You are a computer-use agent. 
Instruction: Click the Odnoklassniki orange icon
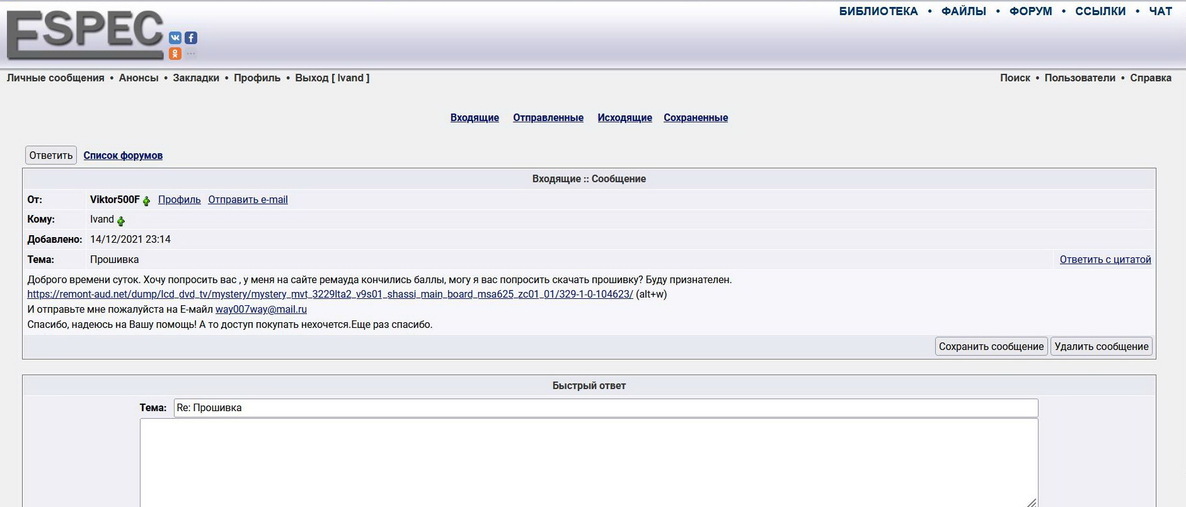(x=175, y=54)
